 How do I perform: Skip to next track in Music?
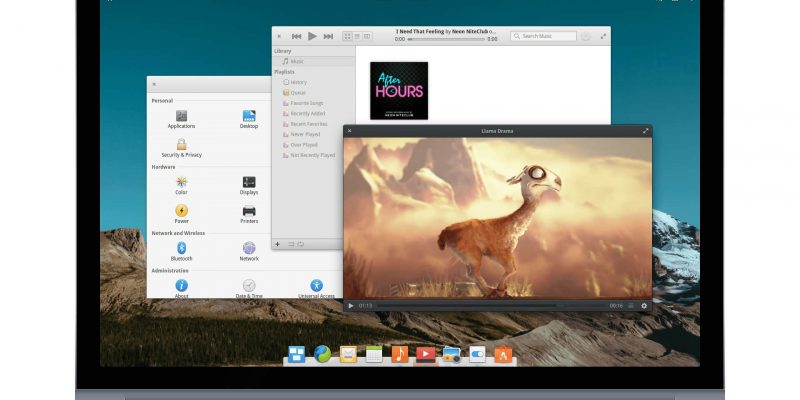click(328, 36)
